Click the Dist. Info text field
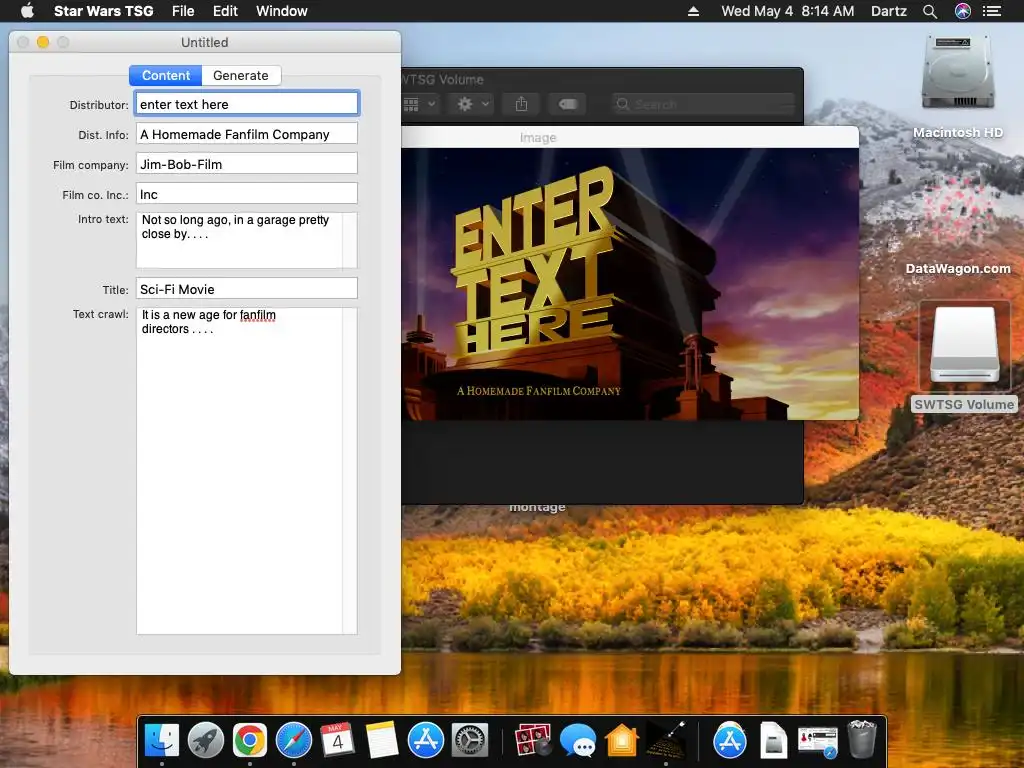Image resolution: width=1024 pixels, height=768 pixels. pos(247,134)
